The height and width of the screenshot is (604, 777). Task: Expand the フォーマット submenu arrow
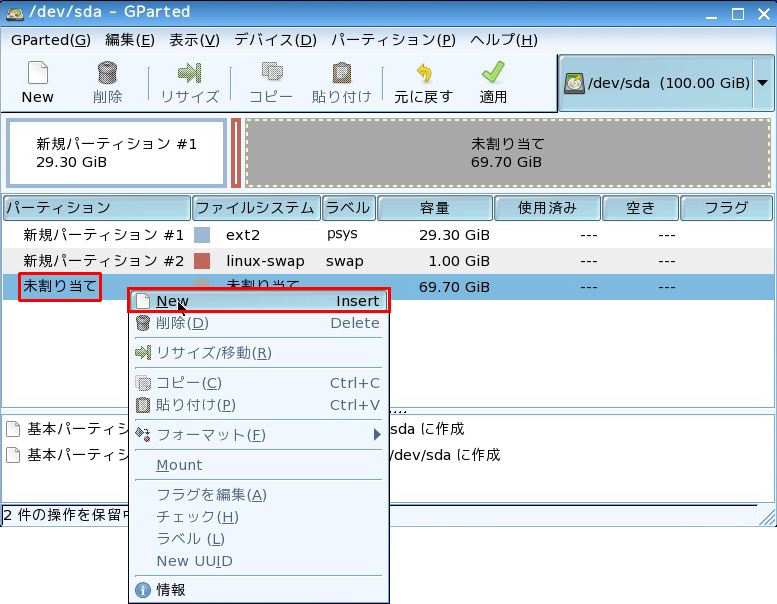tap(377, 435)
